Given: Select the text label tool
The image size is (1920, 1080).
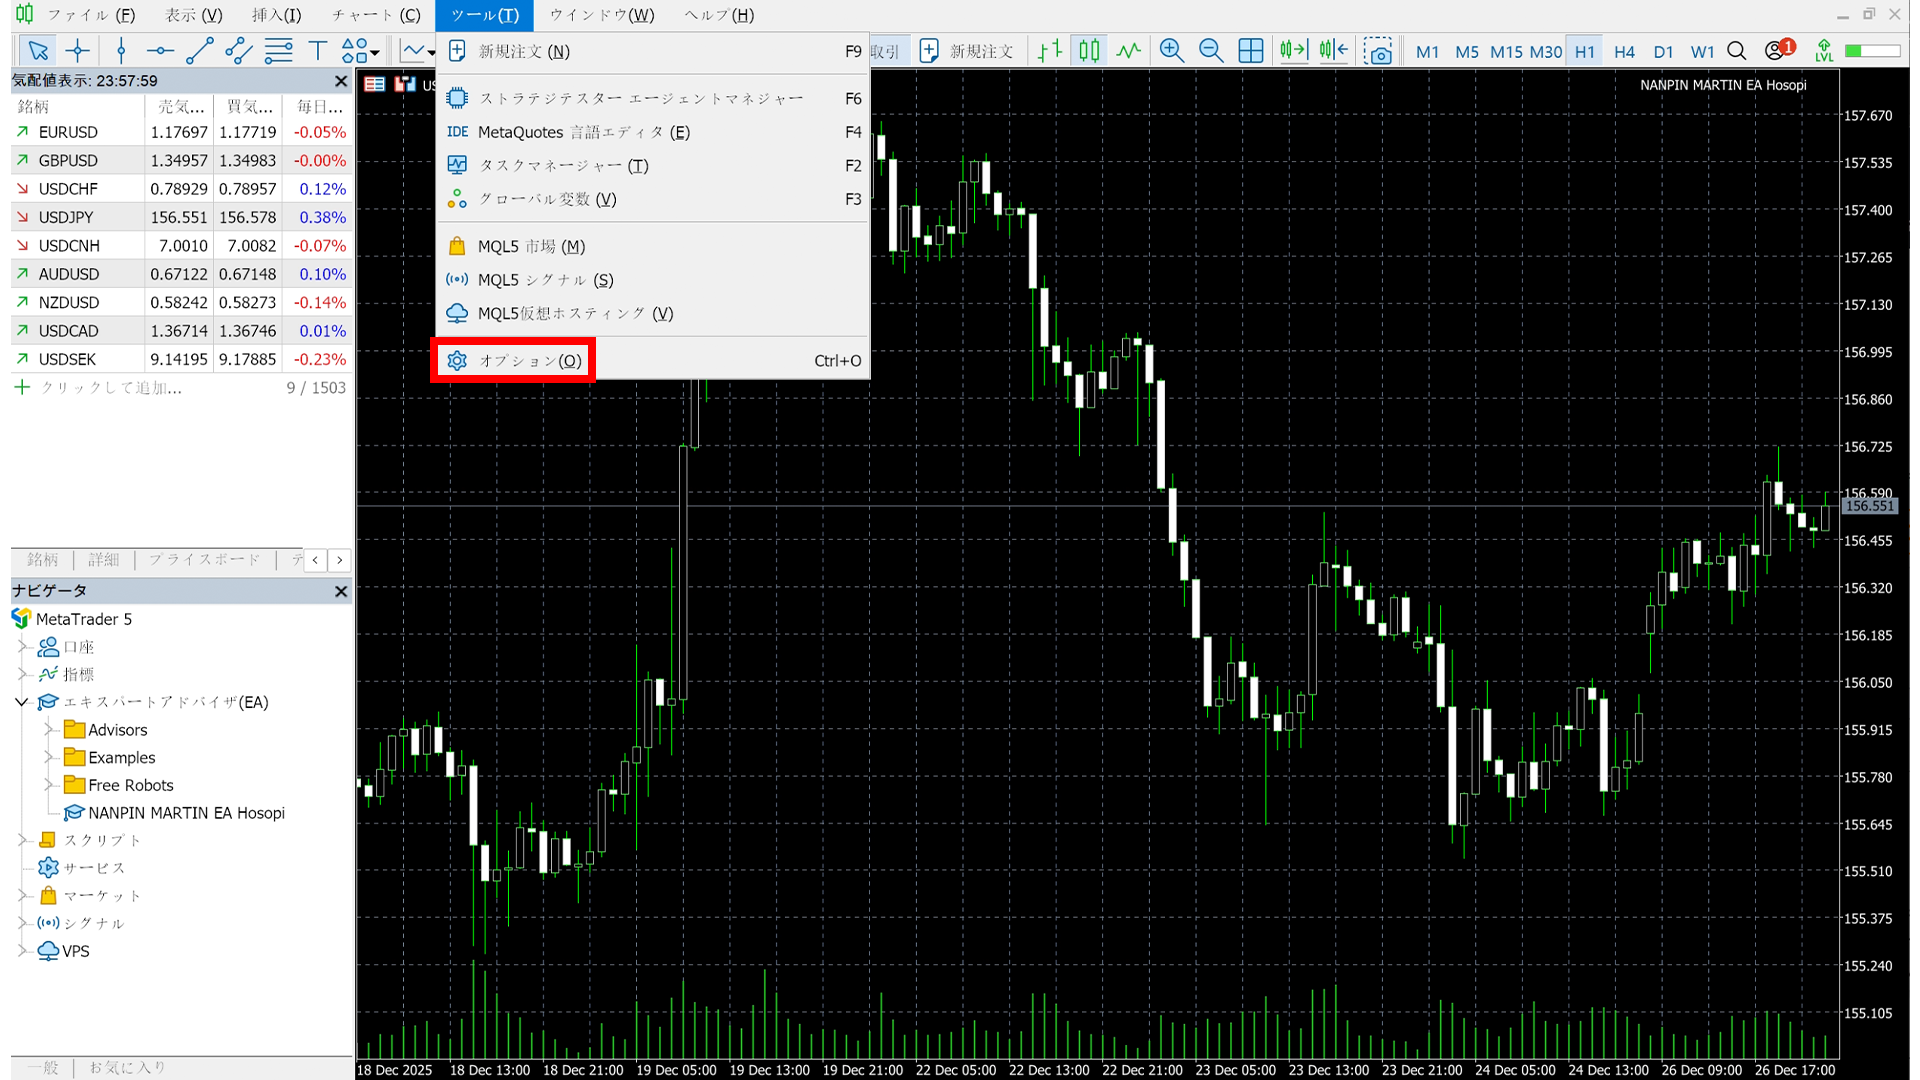Looking at the screenshot, I should coord(318,51).
